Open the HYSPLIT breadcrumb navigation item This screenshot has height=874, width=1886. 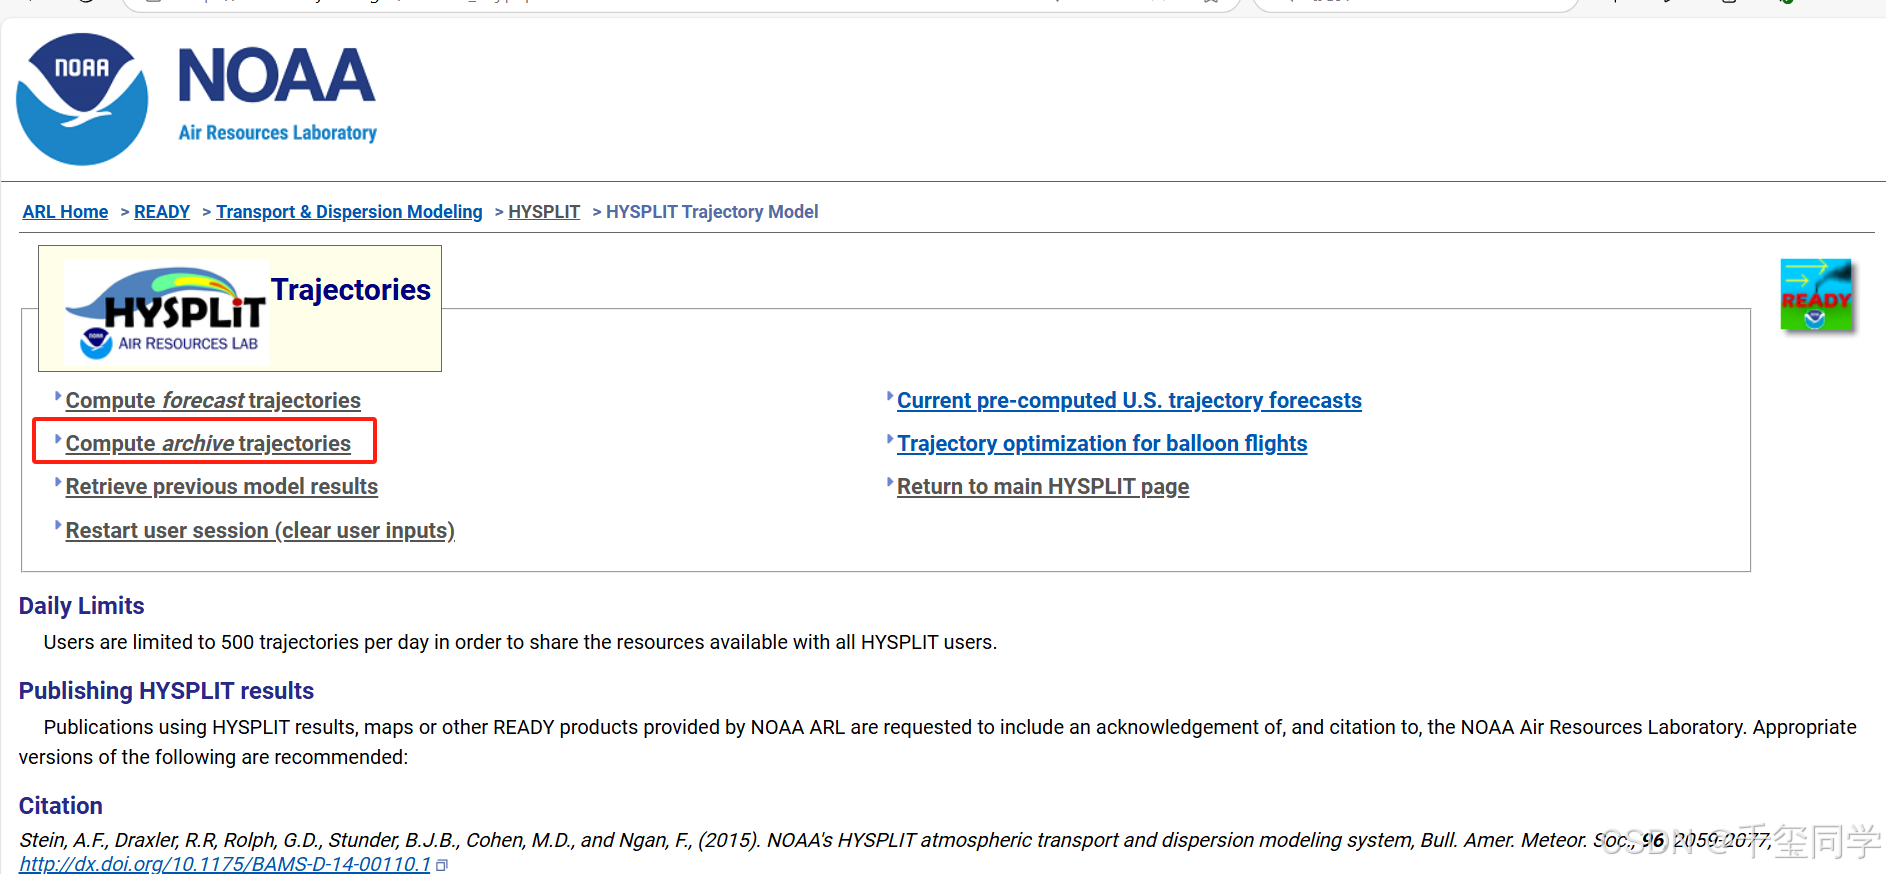tap(544, 211)
